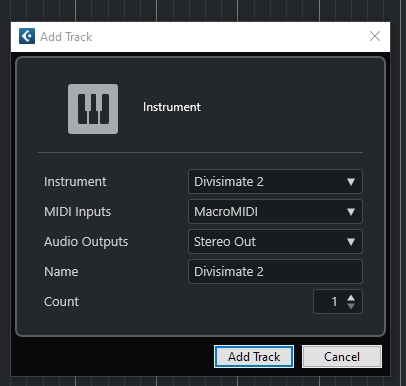Click the Cubase logo in title bar
This screenshot has width=406, height=386.
pyautogui.click(x=27, y=36)
